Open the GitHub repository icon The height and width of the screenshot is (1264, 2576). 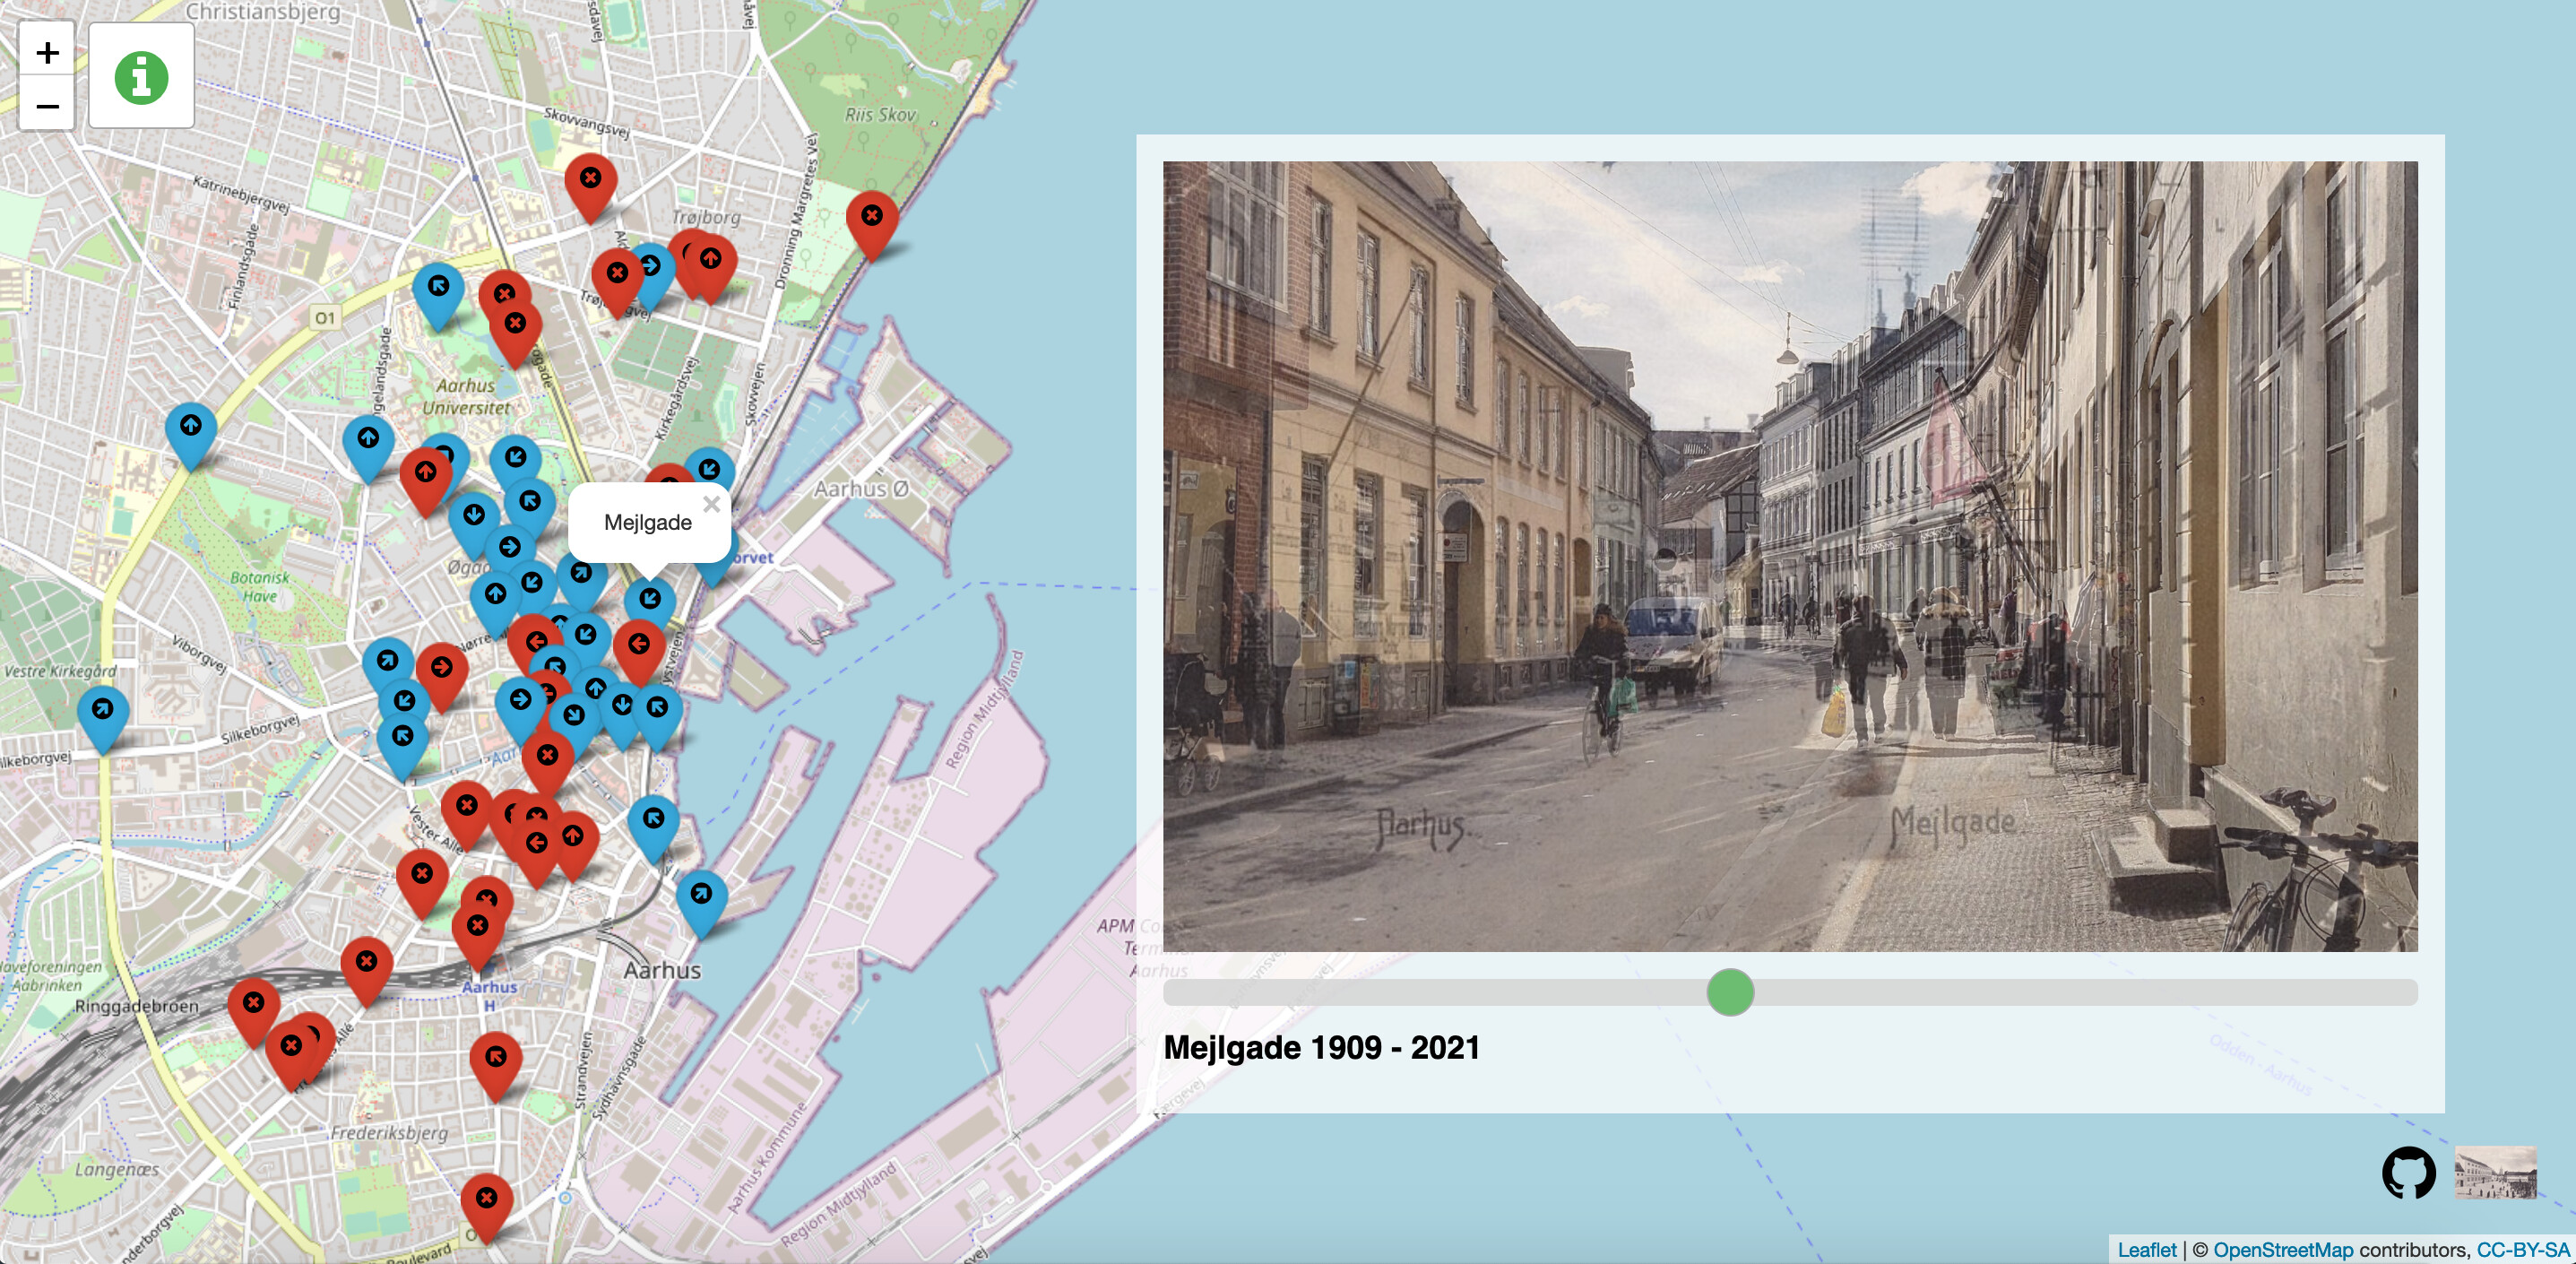coord(2408,1172)
